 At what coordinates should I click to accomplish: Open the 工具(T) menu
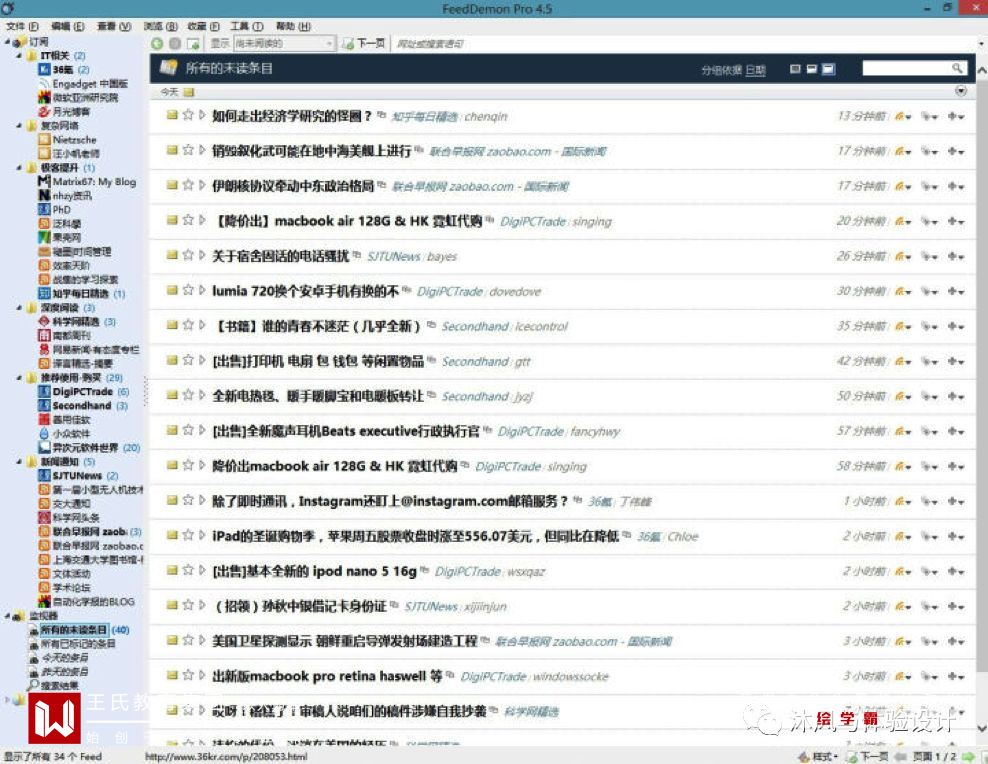[x=246, y=26]
